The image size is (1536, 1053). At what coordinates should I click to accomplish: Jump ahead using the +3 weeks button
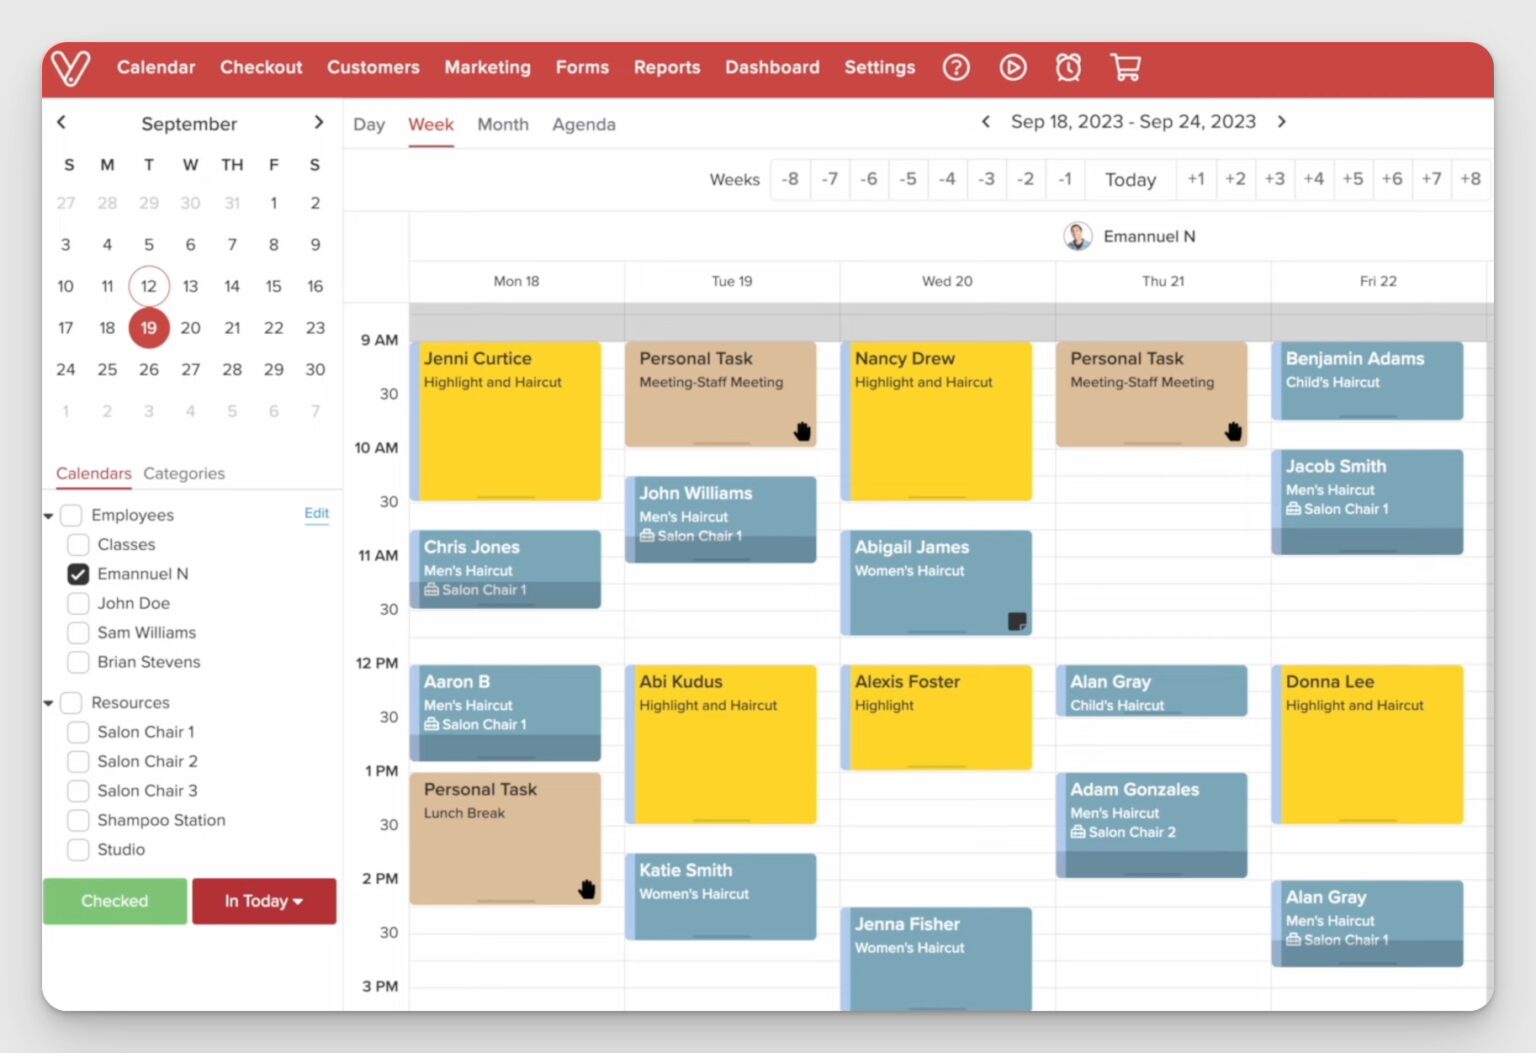point(1274,179)
